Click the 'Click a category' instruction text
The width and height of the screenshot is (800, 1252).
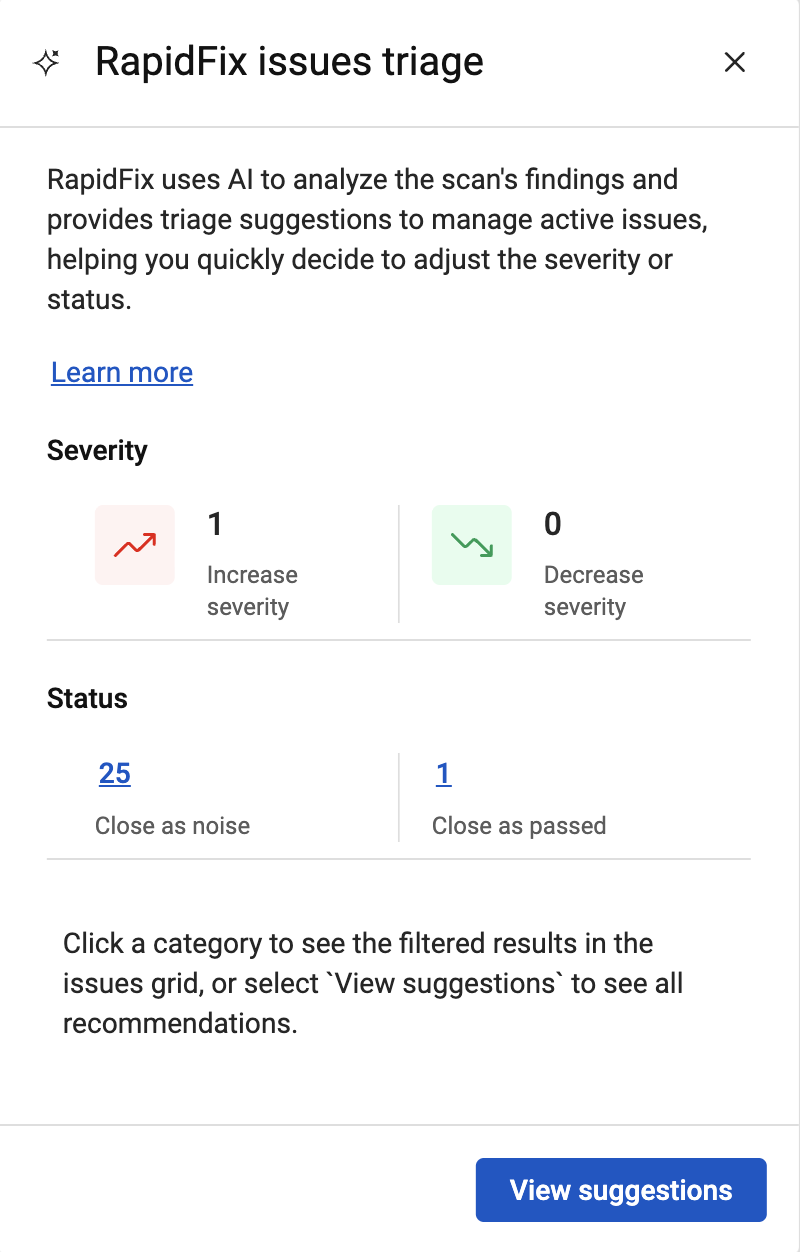[x=373, y=984]
